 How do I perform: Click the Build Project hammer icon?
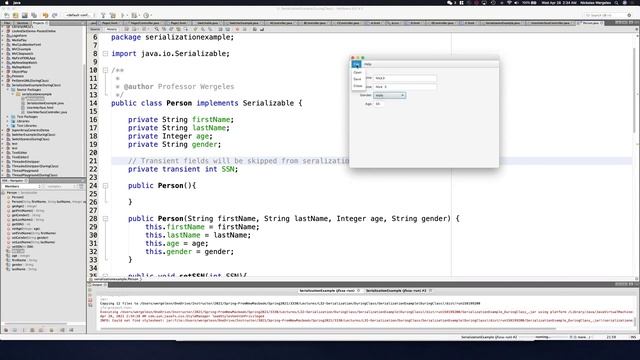click(103, 16)
